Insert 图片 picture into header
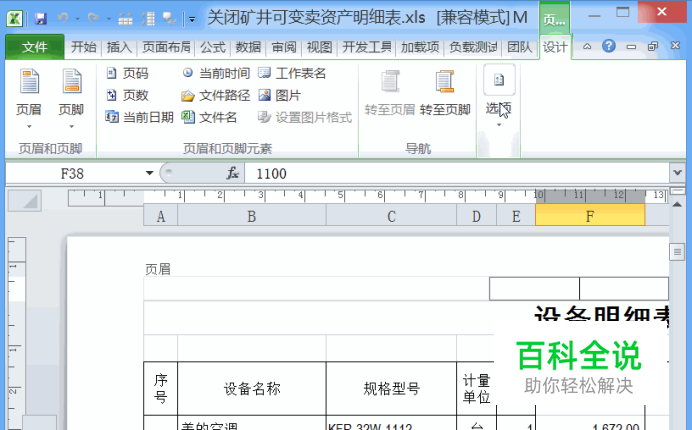 pyautogui.click(x=279, y=95)
